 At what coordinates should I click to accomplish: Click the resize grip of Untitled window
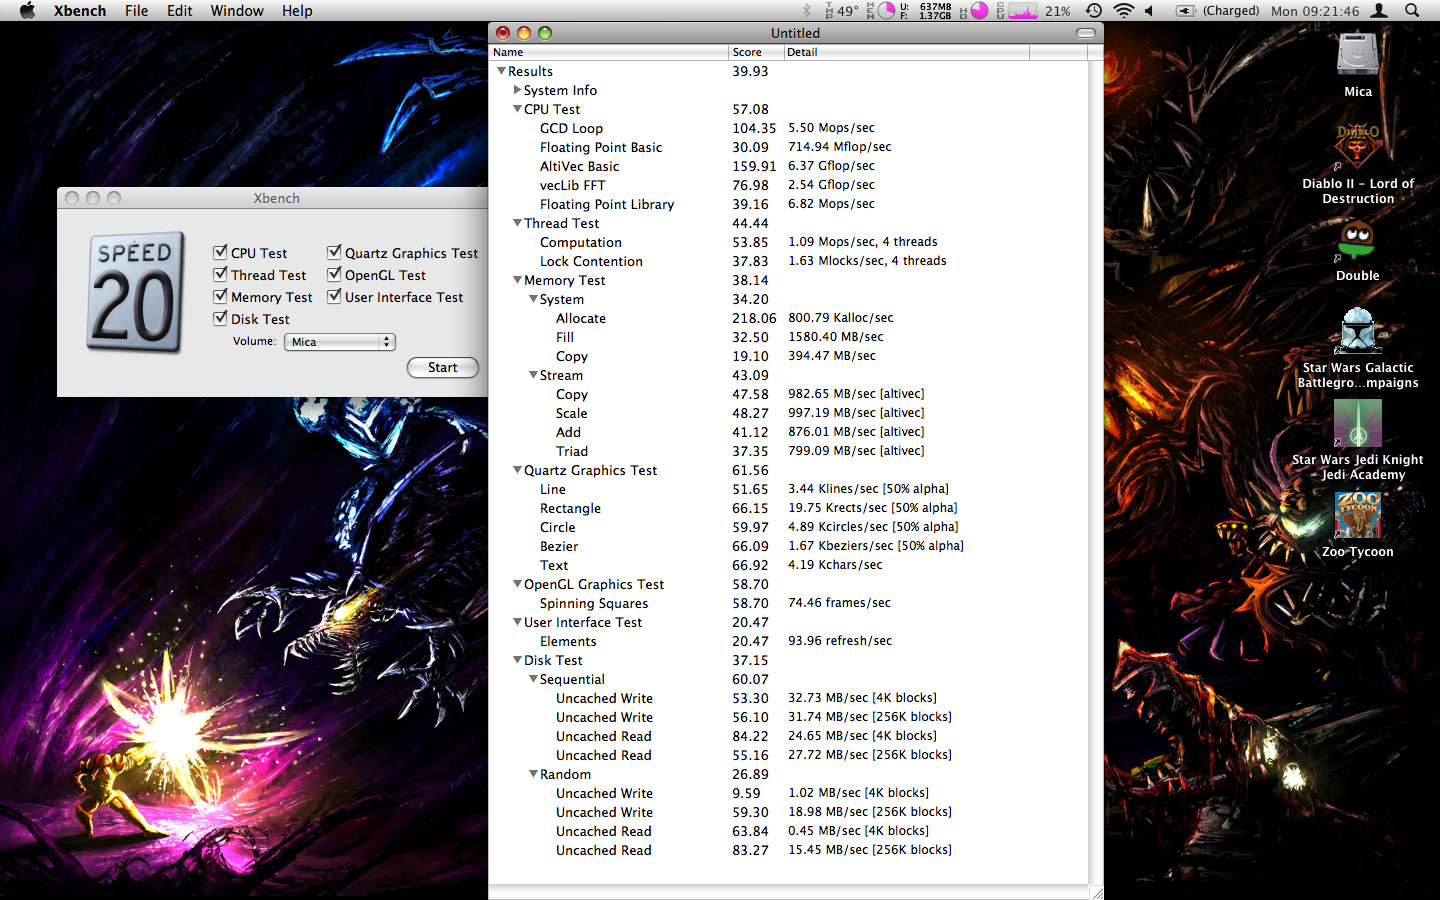pos(1096,892)
